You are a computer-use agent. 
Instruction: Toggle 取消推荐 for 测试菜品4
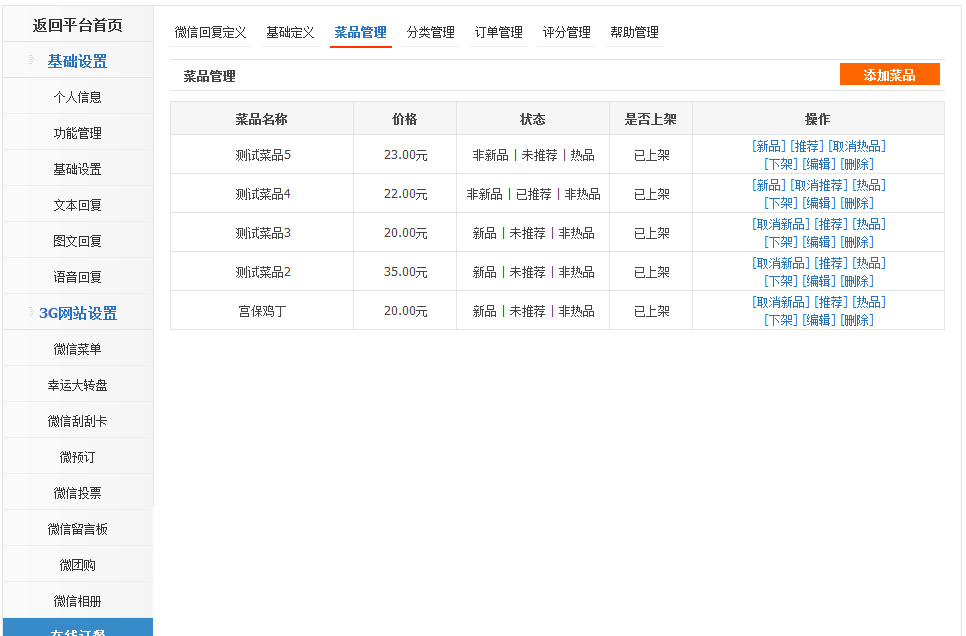click(818, 185)
